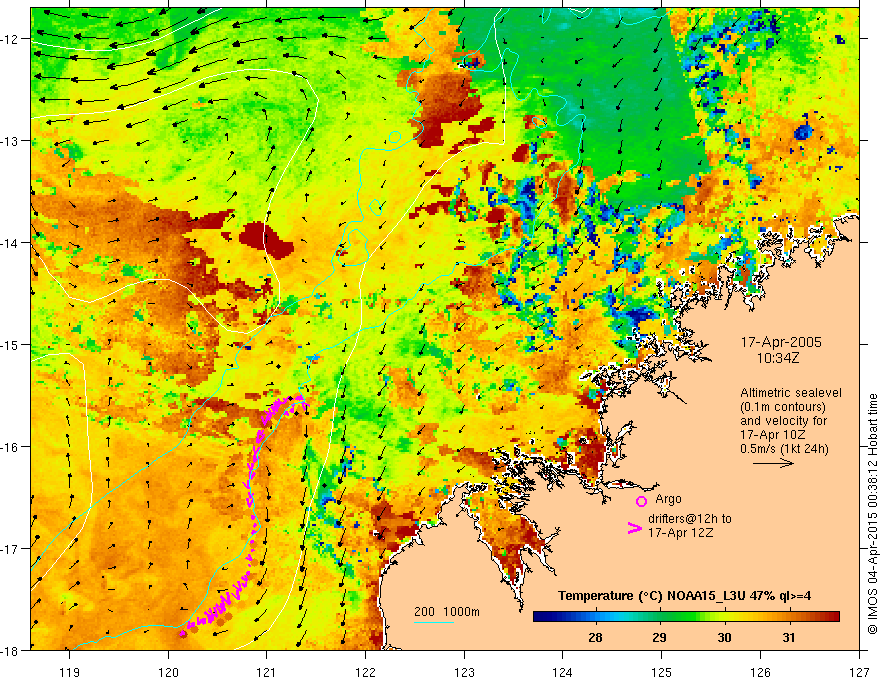The height and width of the screenshot is (680, 880).
Task: Click the cyan 200 1000m contour legend line
Action: [434, 623]
